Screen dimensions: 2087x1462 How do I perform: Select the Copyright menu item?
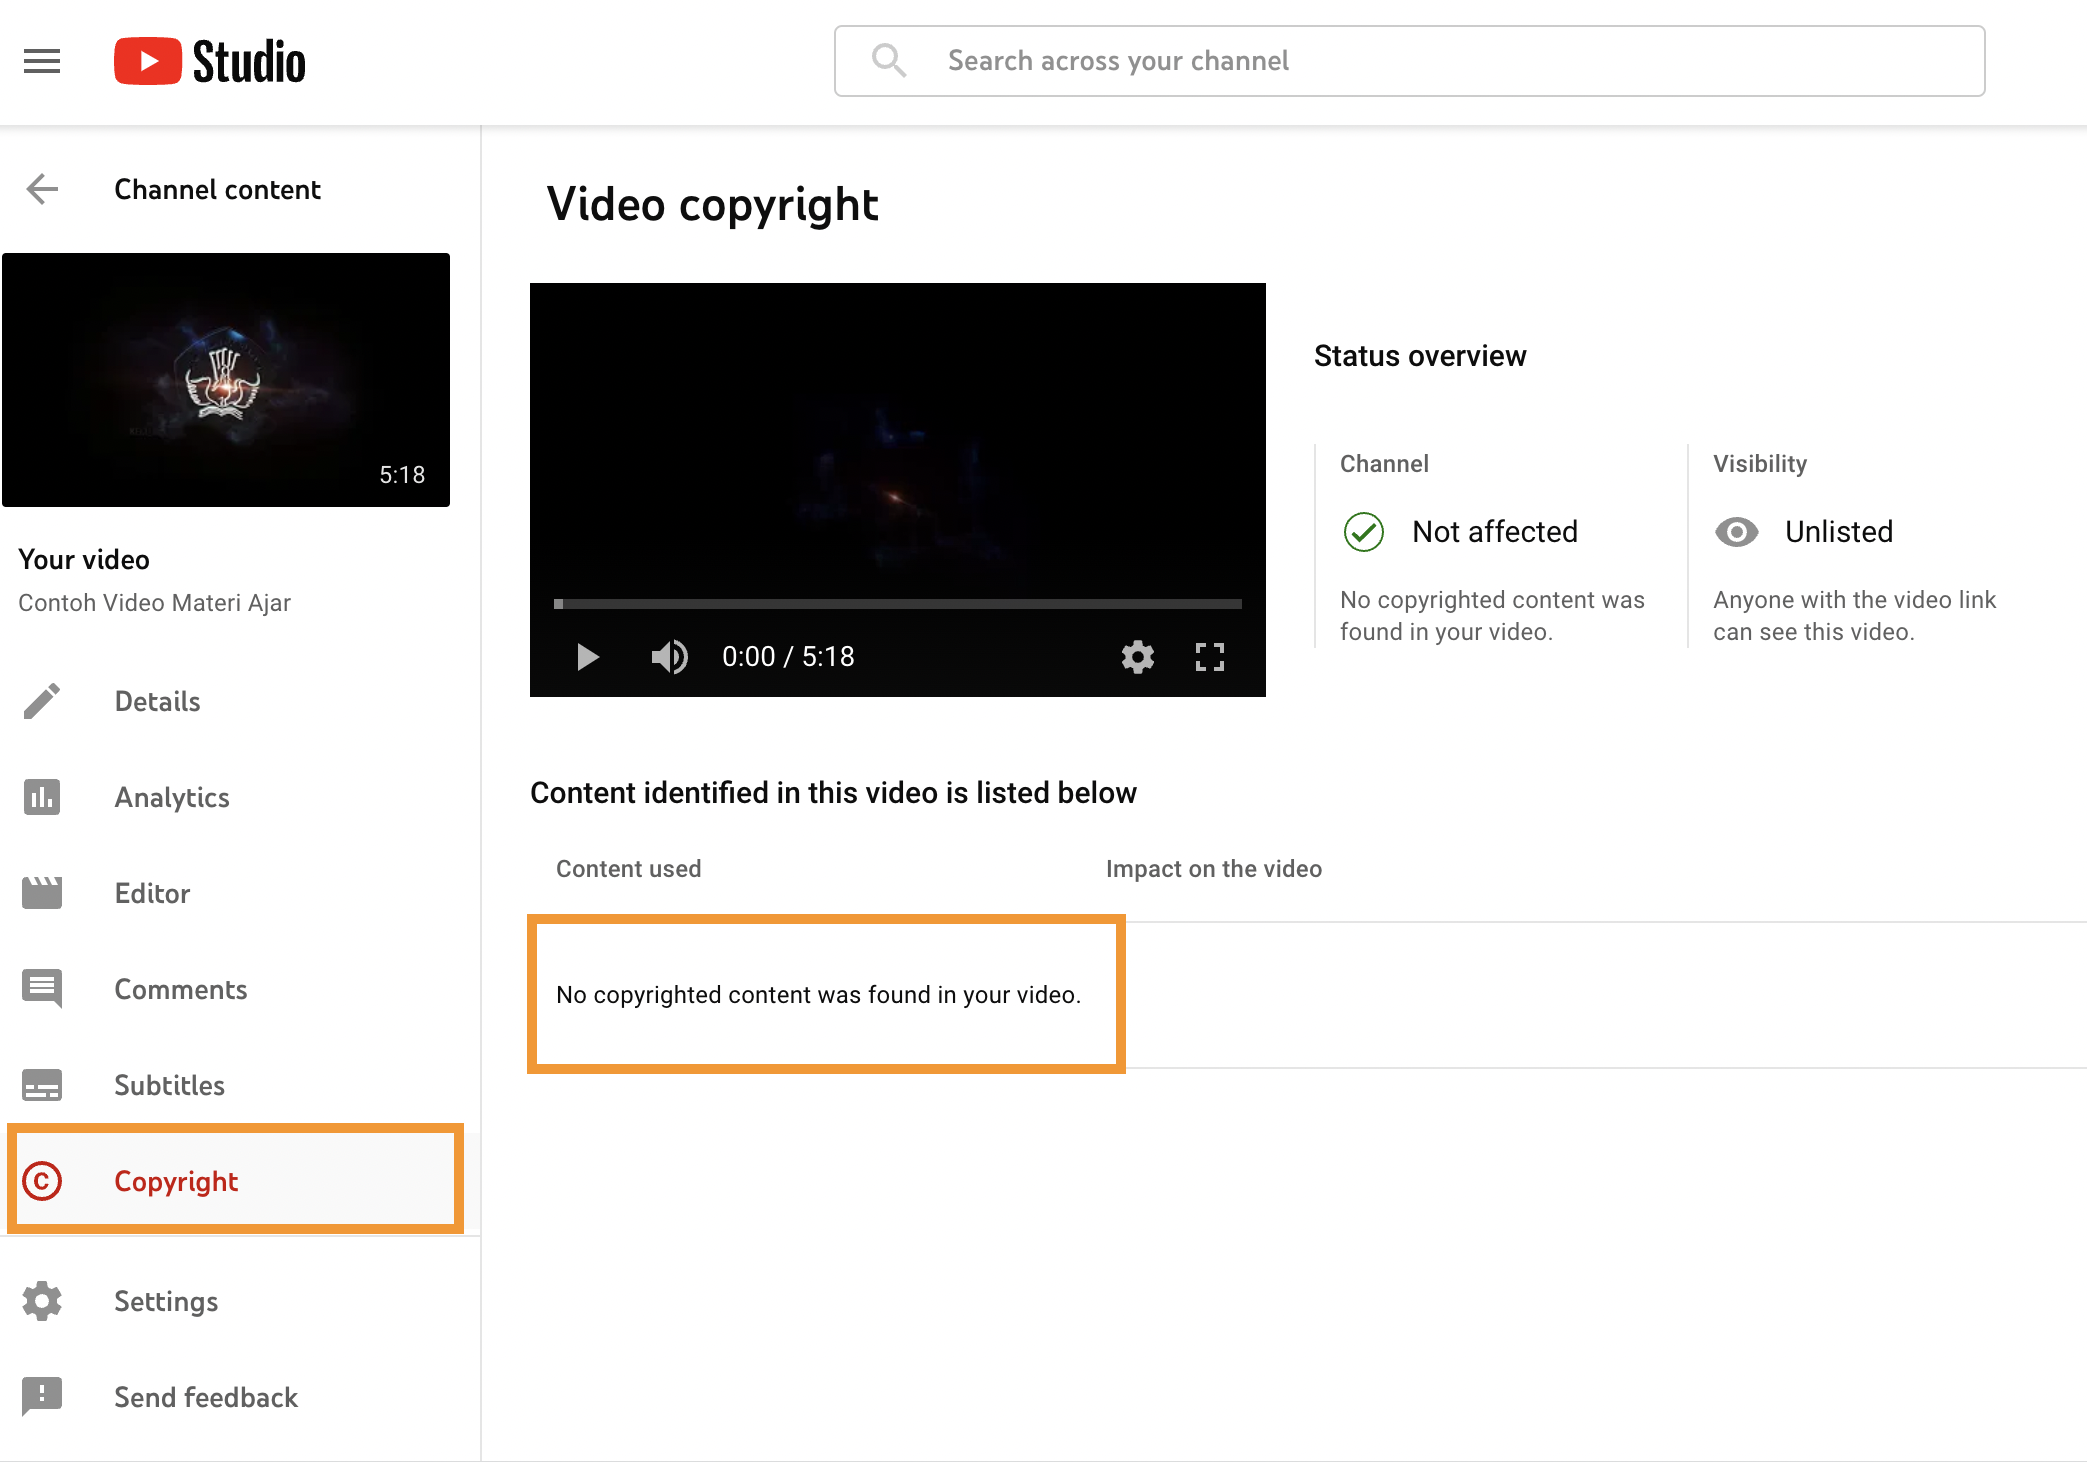[x=176, y=1181]
